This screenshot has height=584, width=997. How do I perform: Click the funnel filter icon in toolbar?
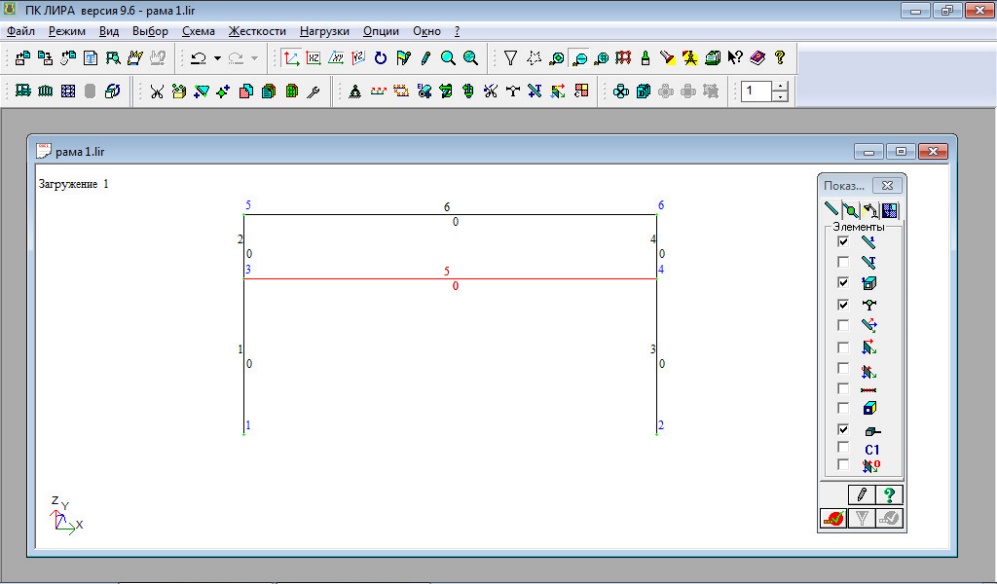click(510, 58)
